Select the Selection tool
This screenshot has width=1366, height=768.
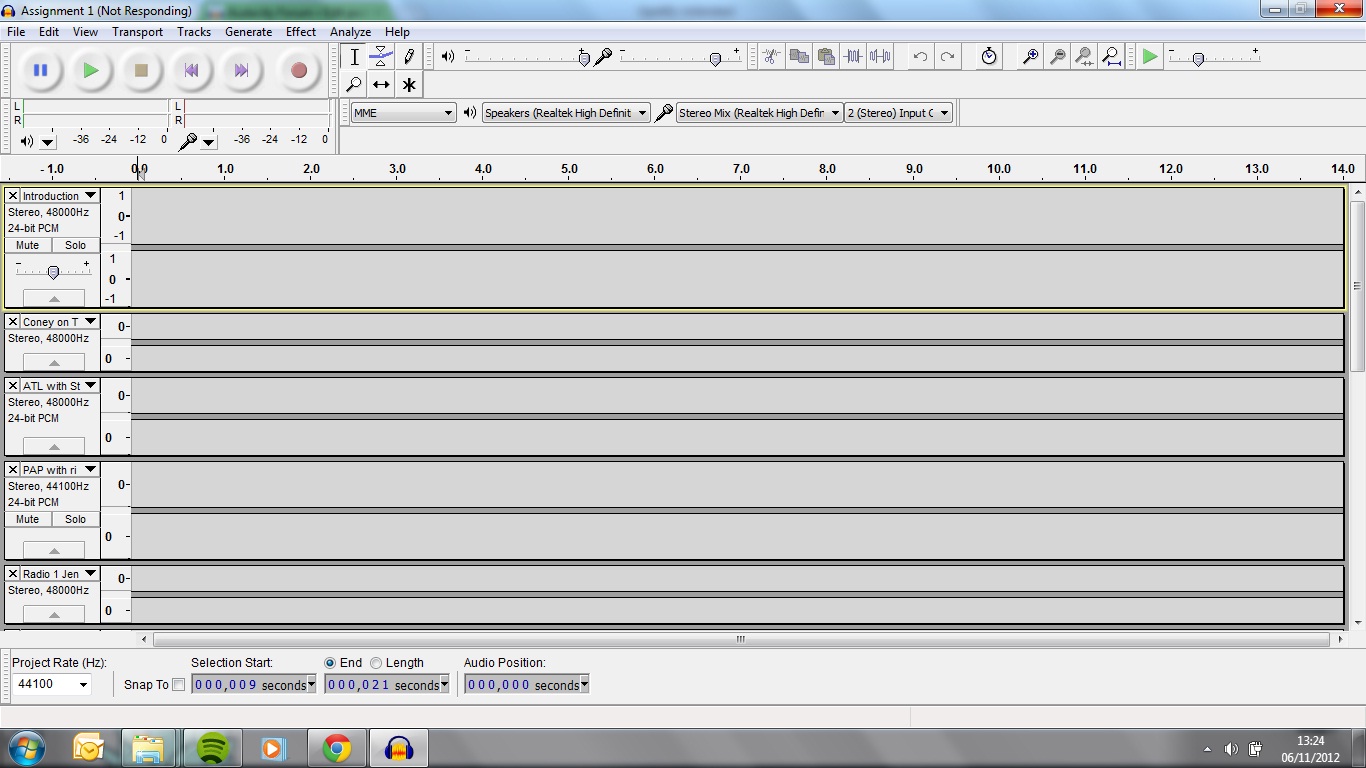[353, 57]
